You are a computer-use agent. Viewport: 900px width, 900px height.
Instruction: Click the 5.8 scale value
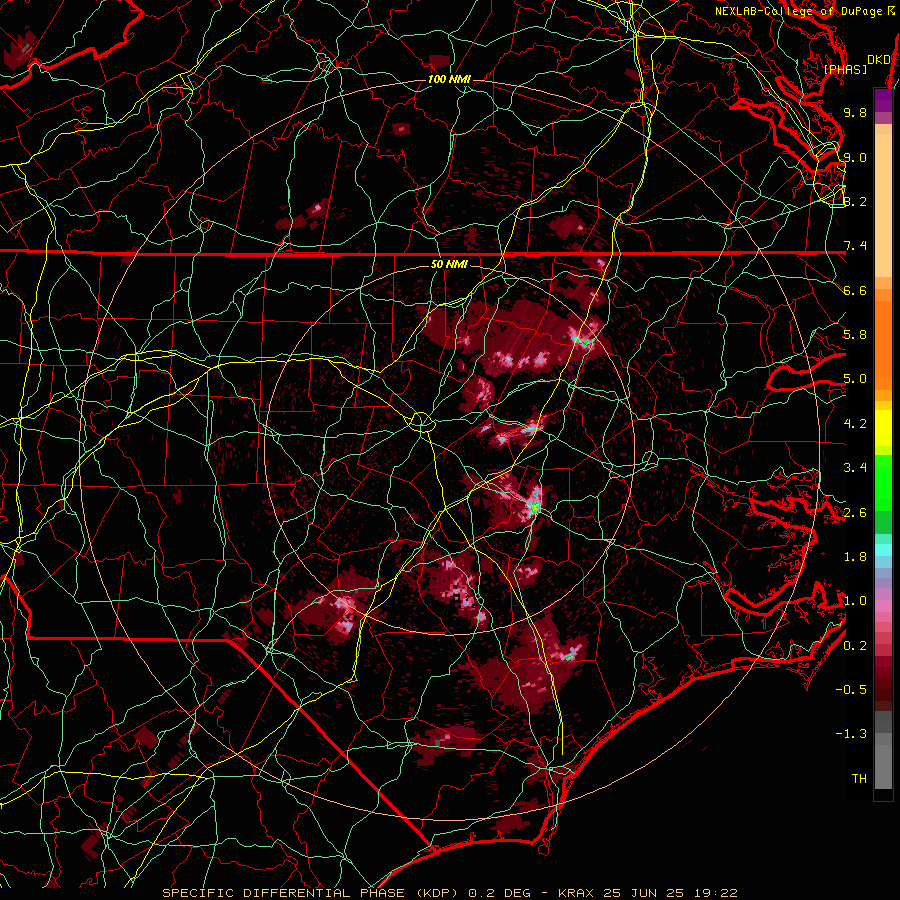tap(855, 335)
